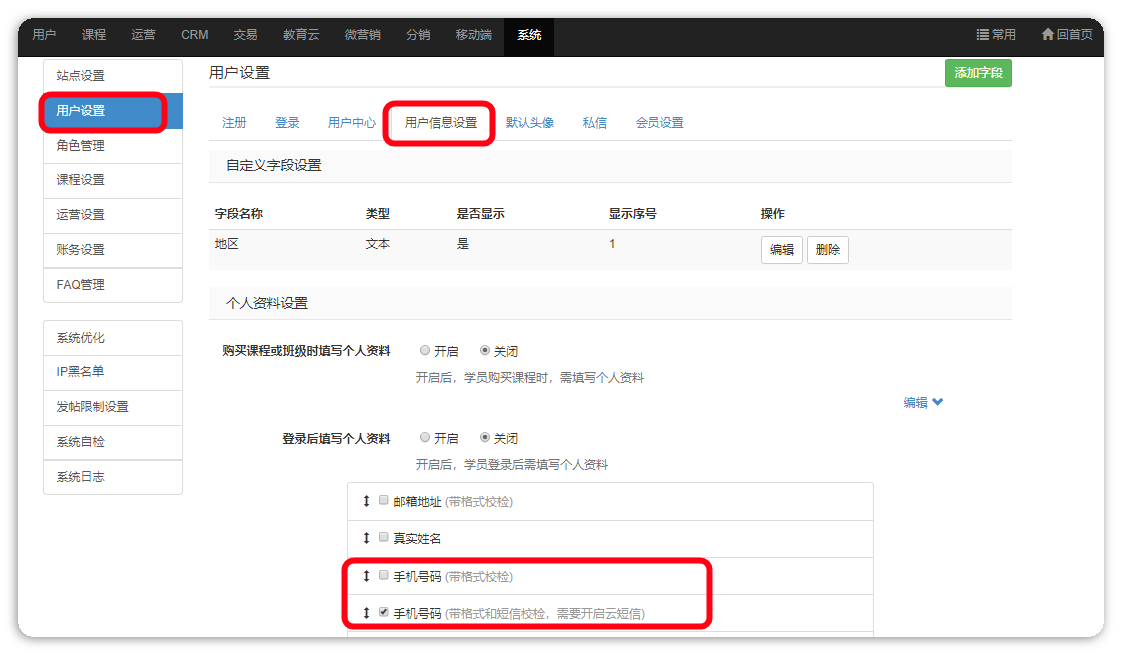Screen dimensions: 1122x655
Task: Click drag handle of 手机号码 SMS verification row
Action: point(366,612)
